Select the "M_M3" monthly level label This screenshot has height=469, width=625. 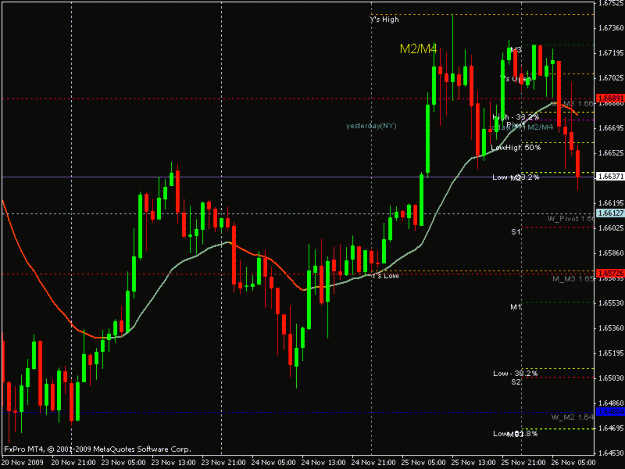pyautogui.click(x=573, y=279)
